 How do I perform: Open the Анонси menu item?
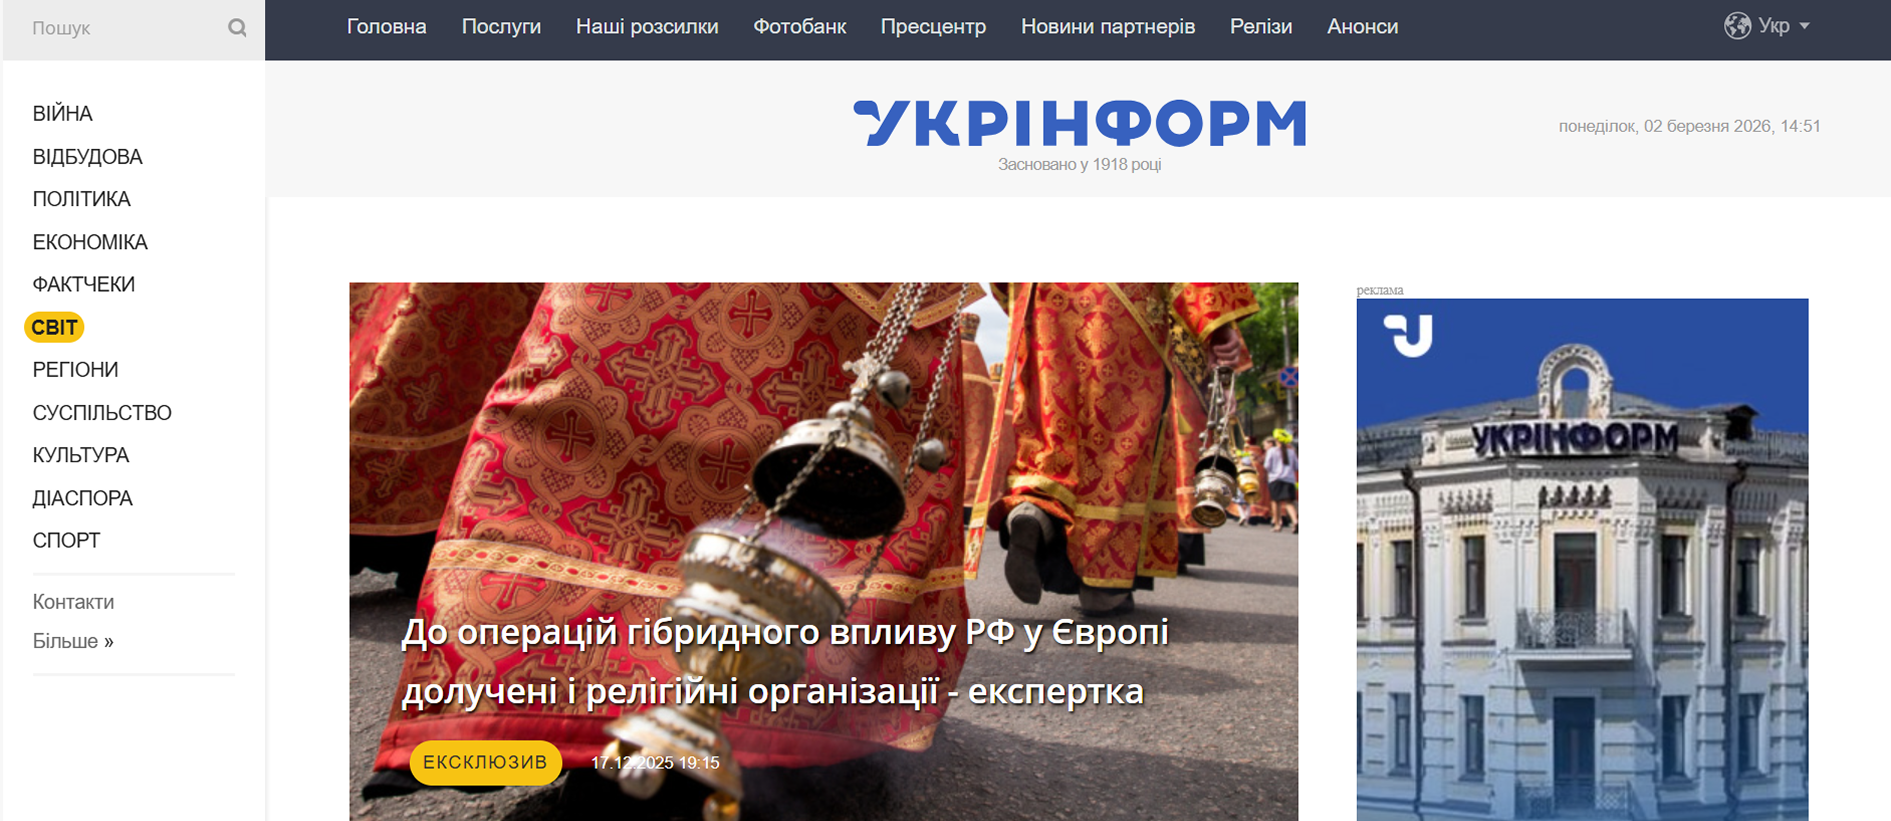coord(1362,27)
